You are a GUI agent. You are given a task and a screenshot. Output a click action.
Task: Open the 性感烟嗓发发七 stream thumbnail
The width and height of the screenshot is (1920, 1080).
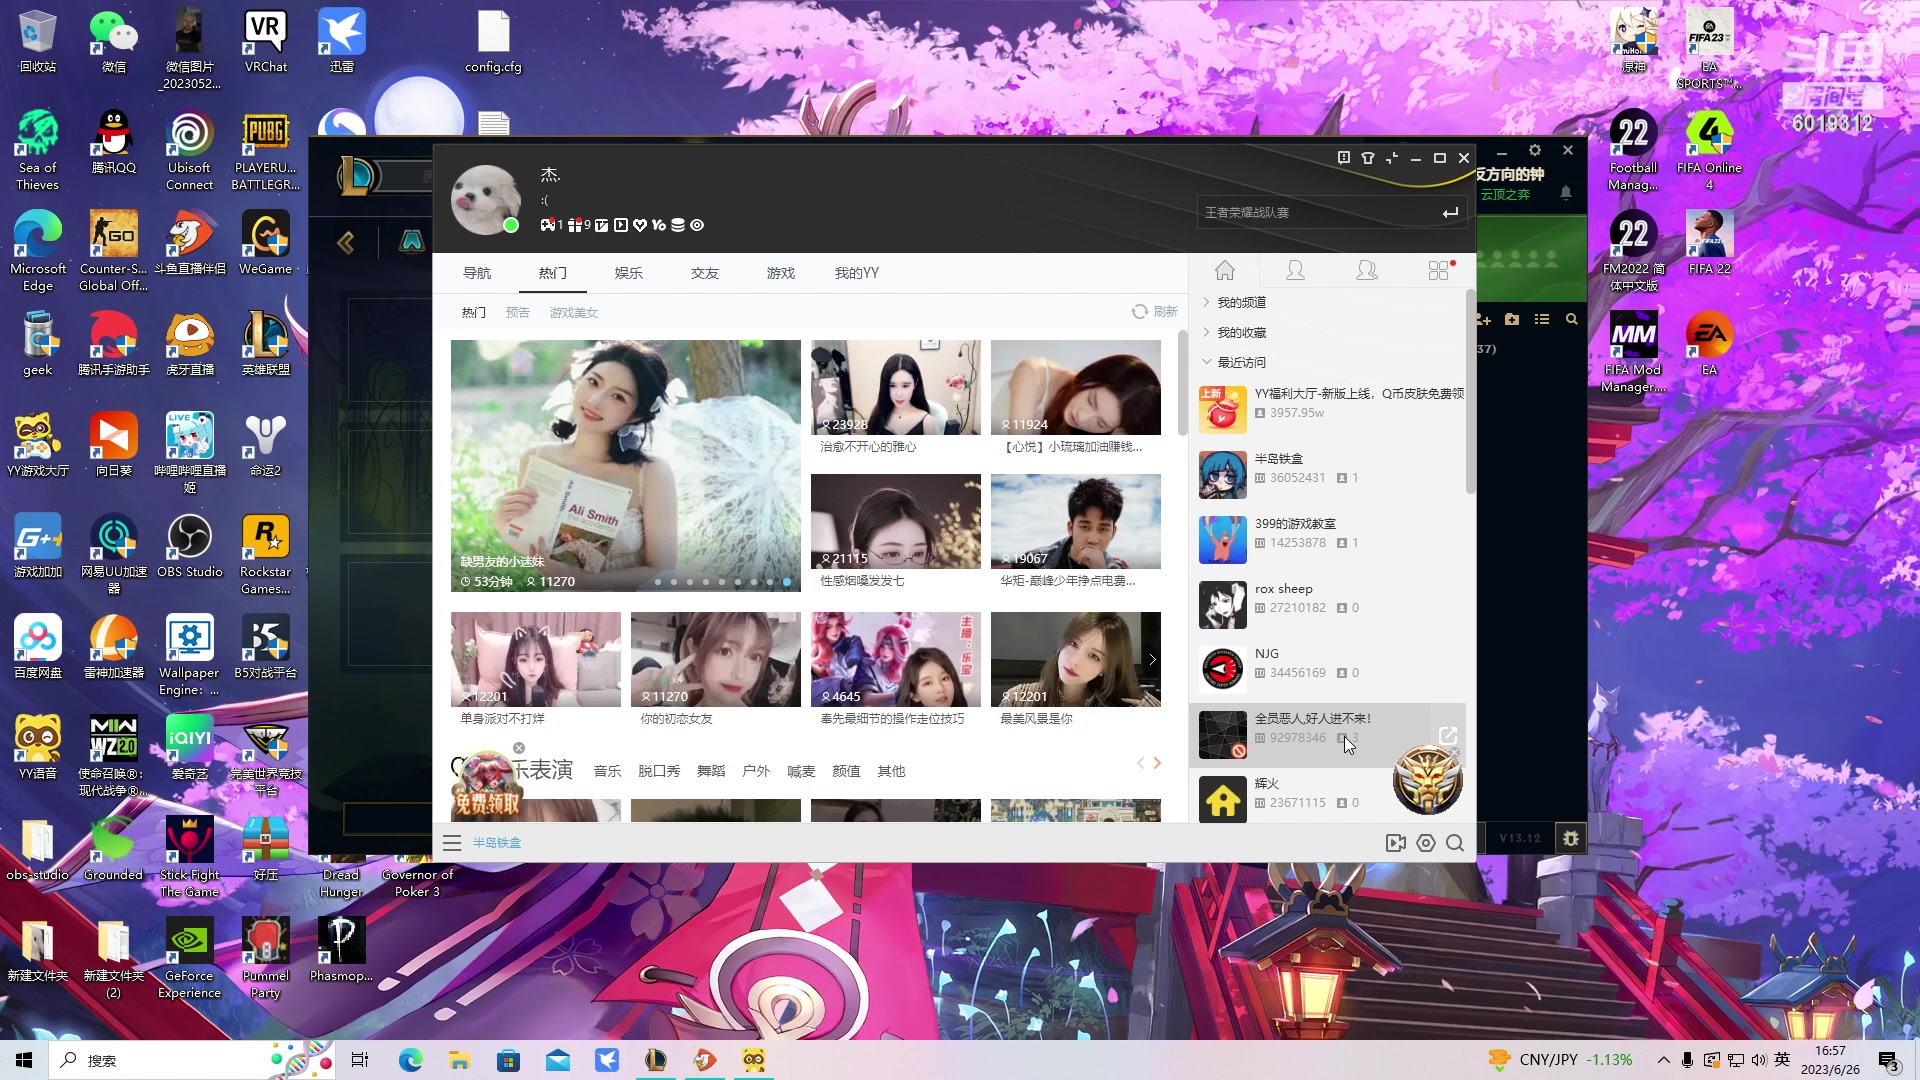pyautogui.click(x=896, y=521)
